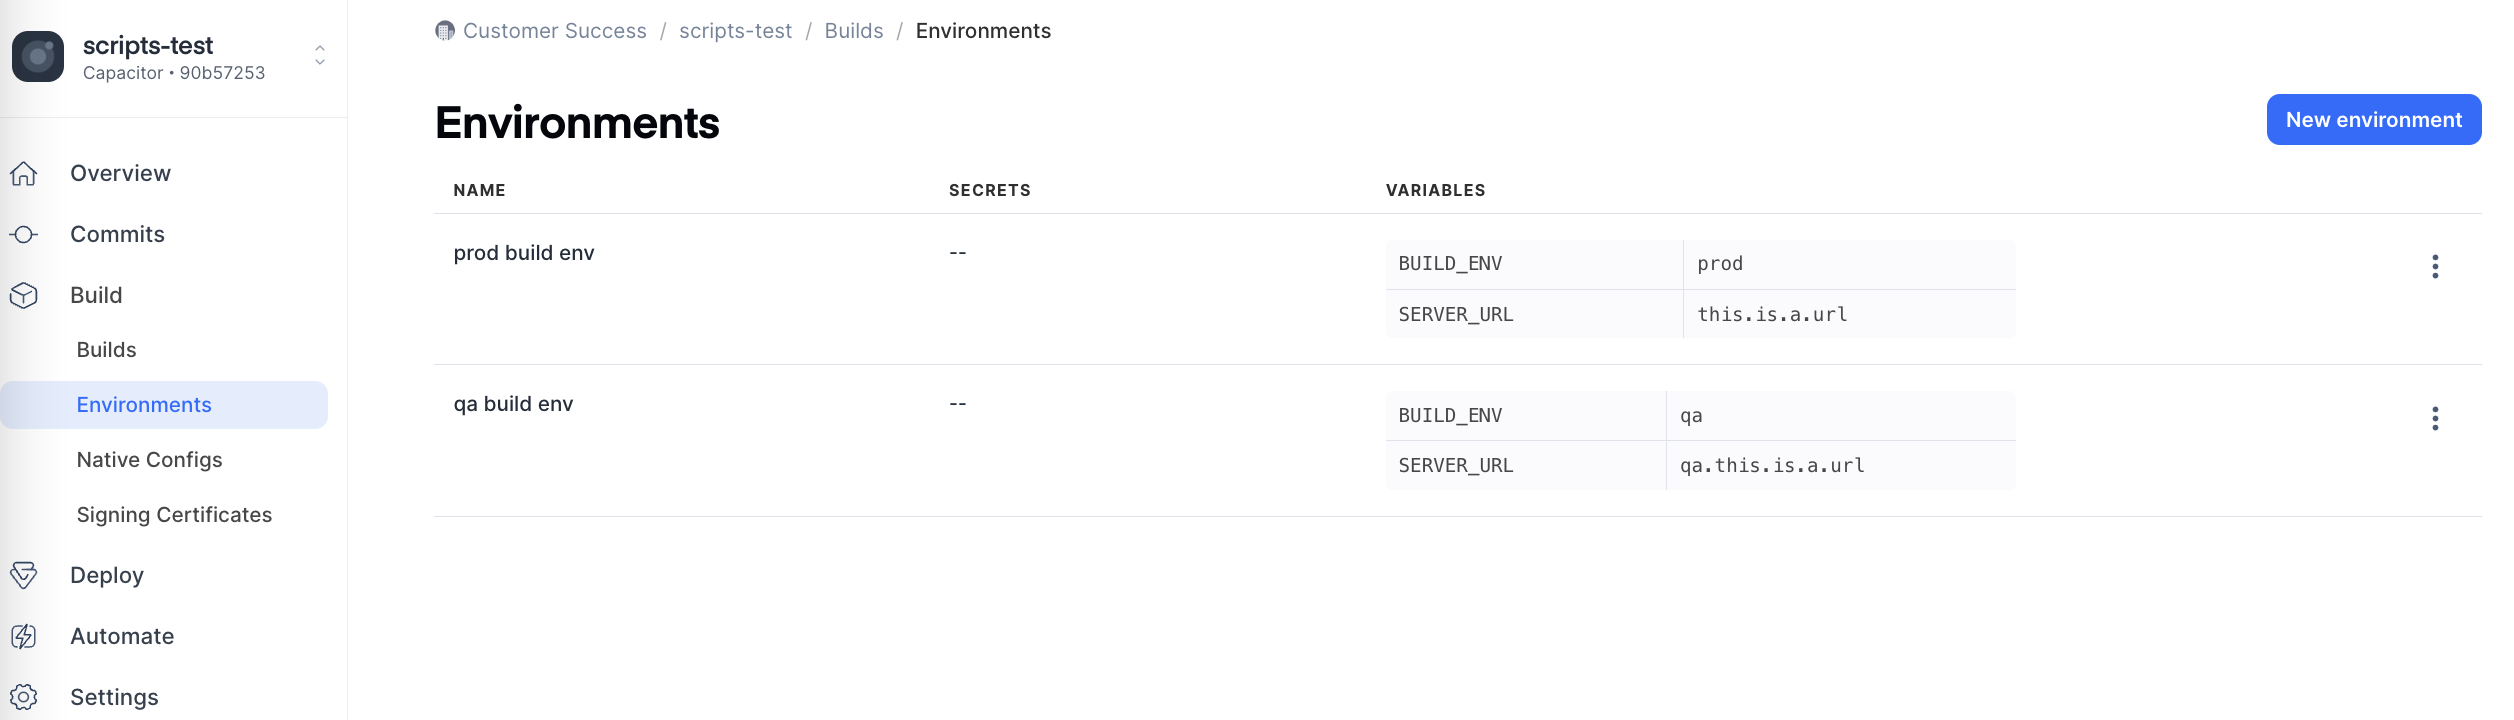
Task: Click the qa.this.is.a.url variable value
Action: pyautogui.click(x=1772, y=466)
